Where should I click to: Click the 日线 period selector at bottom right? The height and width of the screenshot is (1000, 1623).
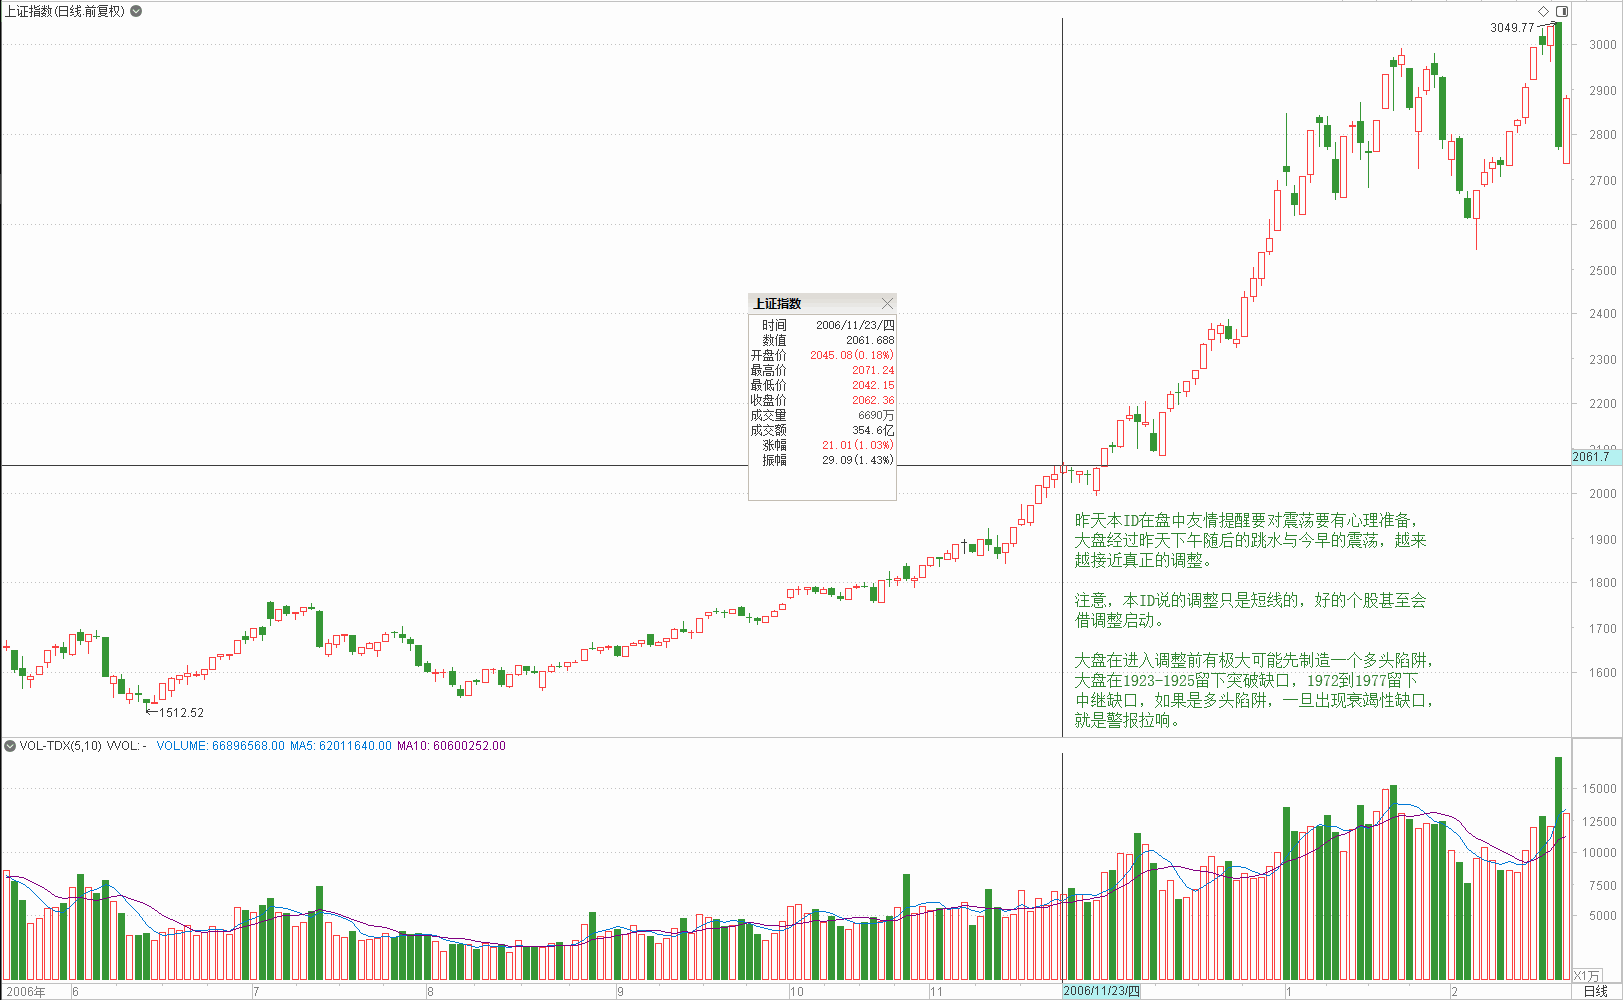(1595, 991)
